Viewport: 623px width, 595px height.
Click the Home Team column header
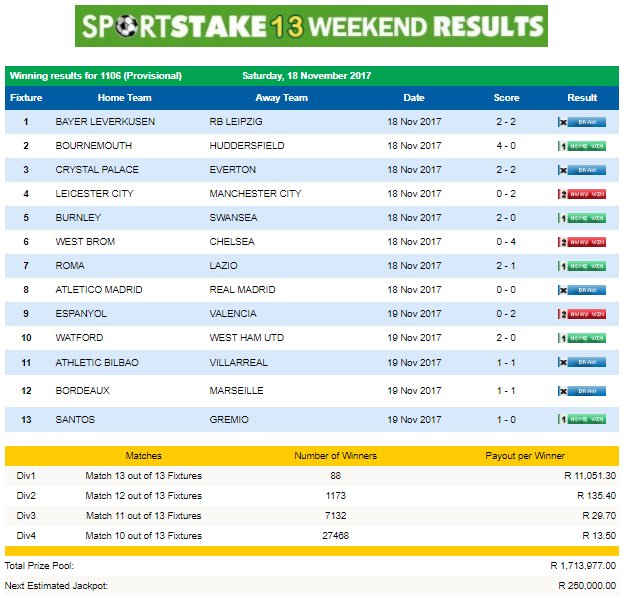pyautogui.click(x=124, y=98)
